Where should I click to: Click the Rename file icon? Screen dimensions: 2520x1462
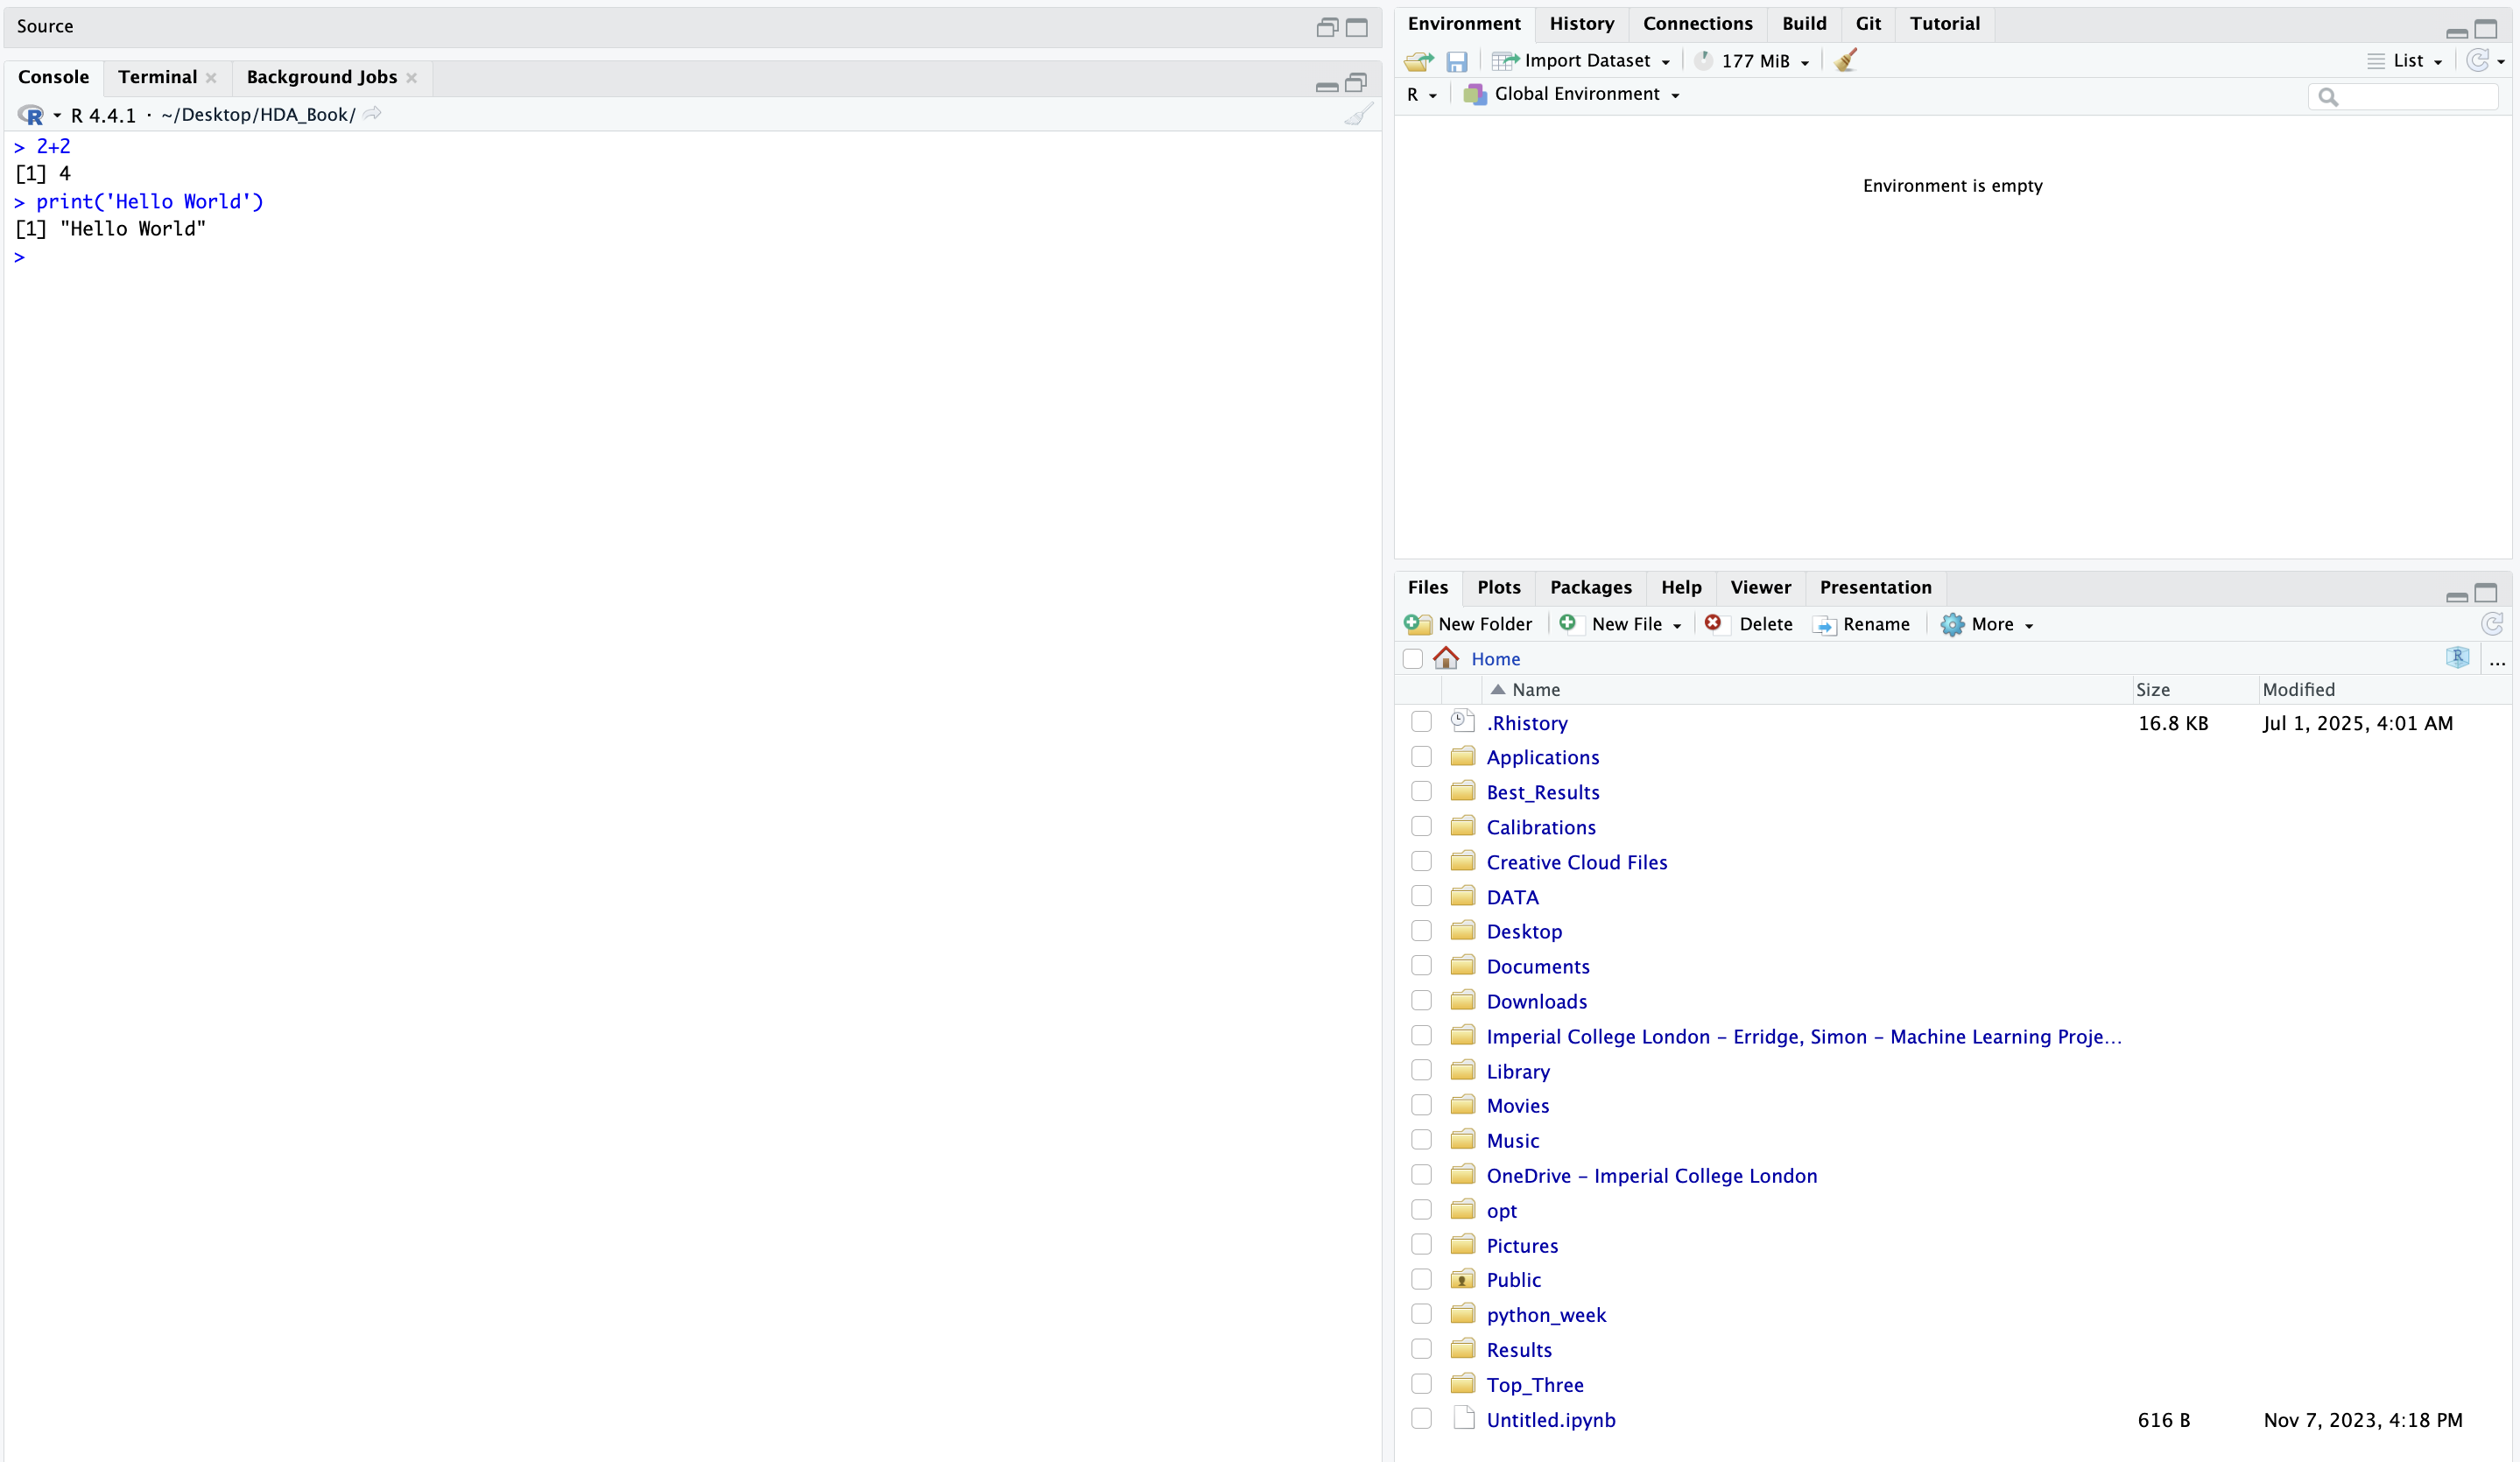[1825, 625]
